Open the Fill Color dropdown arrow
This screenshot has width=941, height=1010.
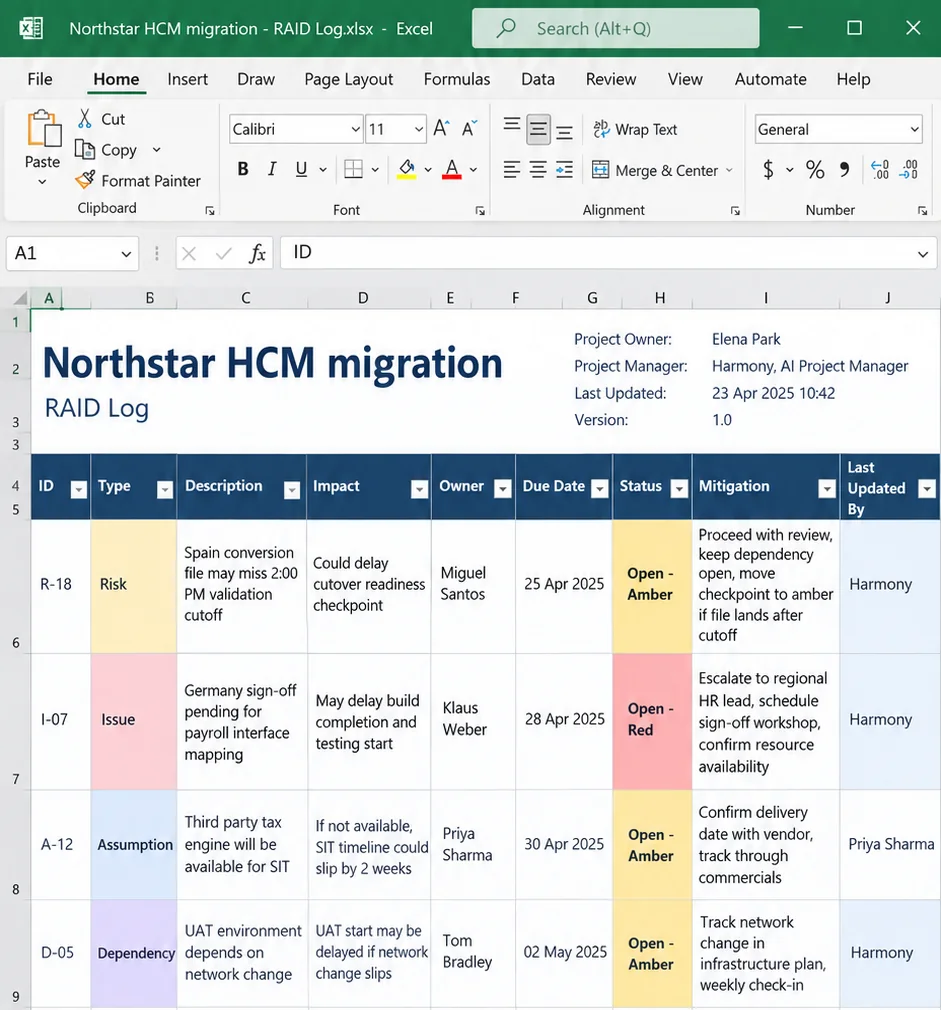pos(428,169)
